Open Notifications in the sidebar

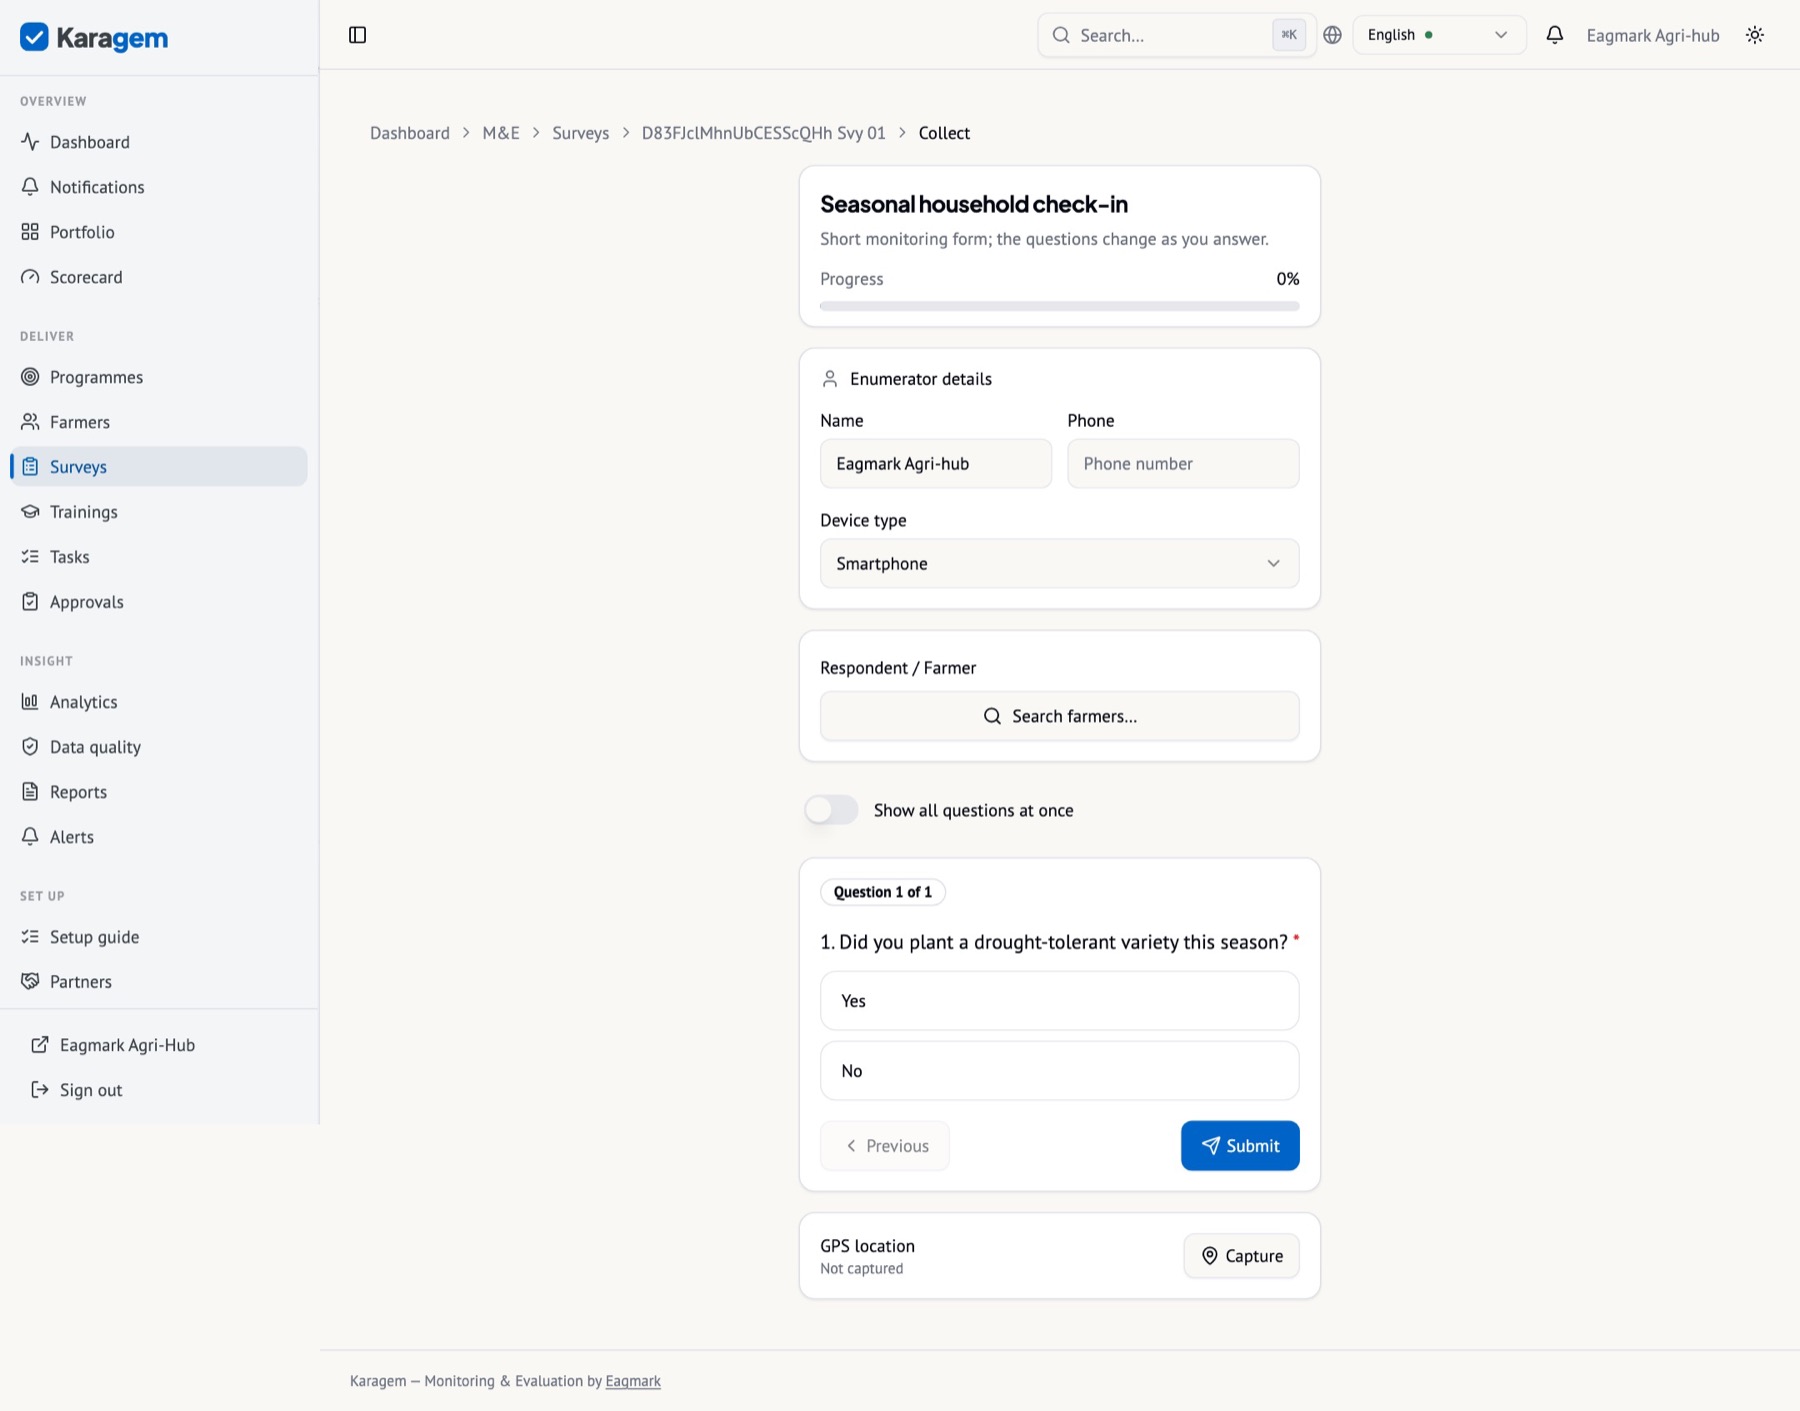point(159,187)
